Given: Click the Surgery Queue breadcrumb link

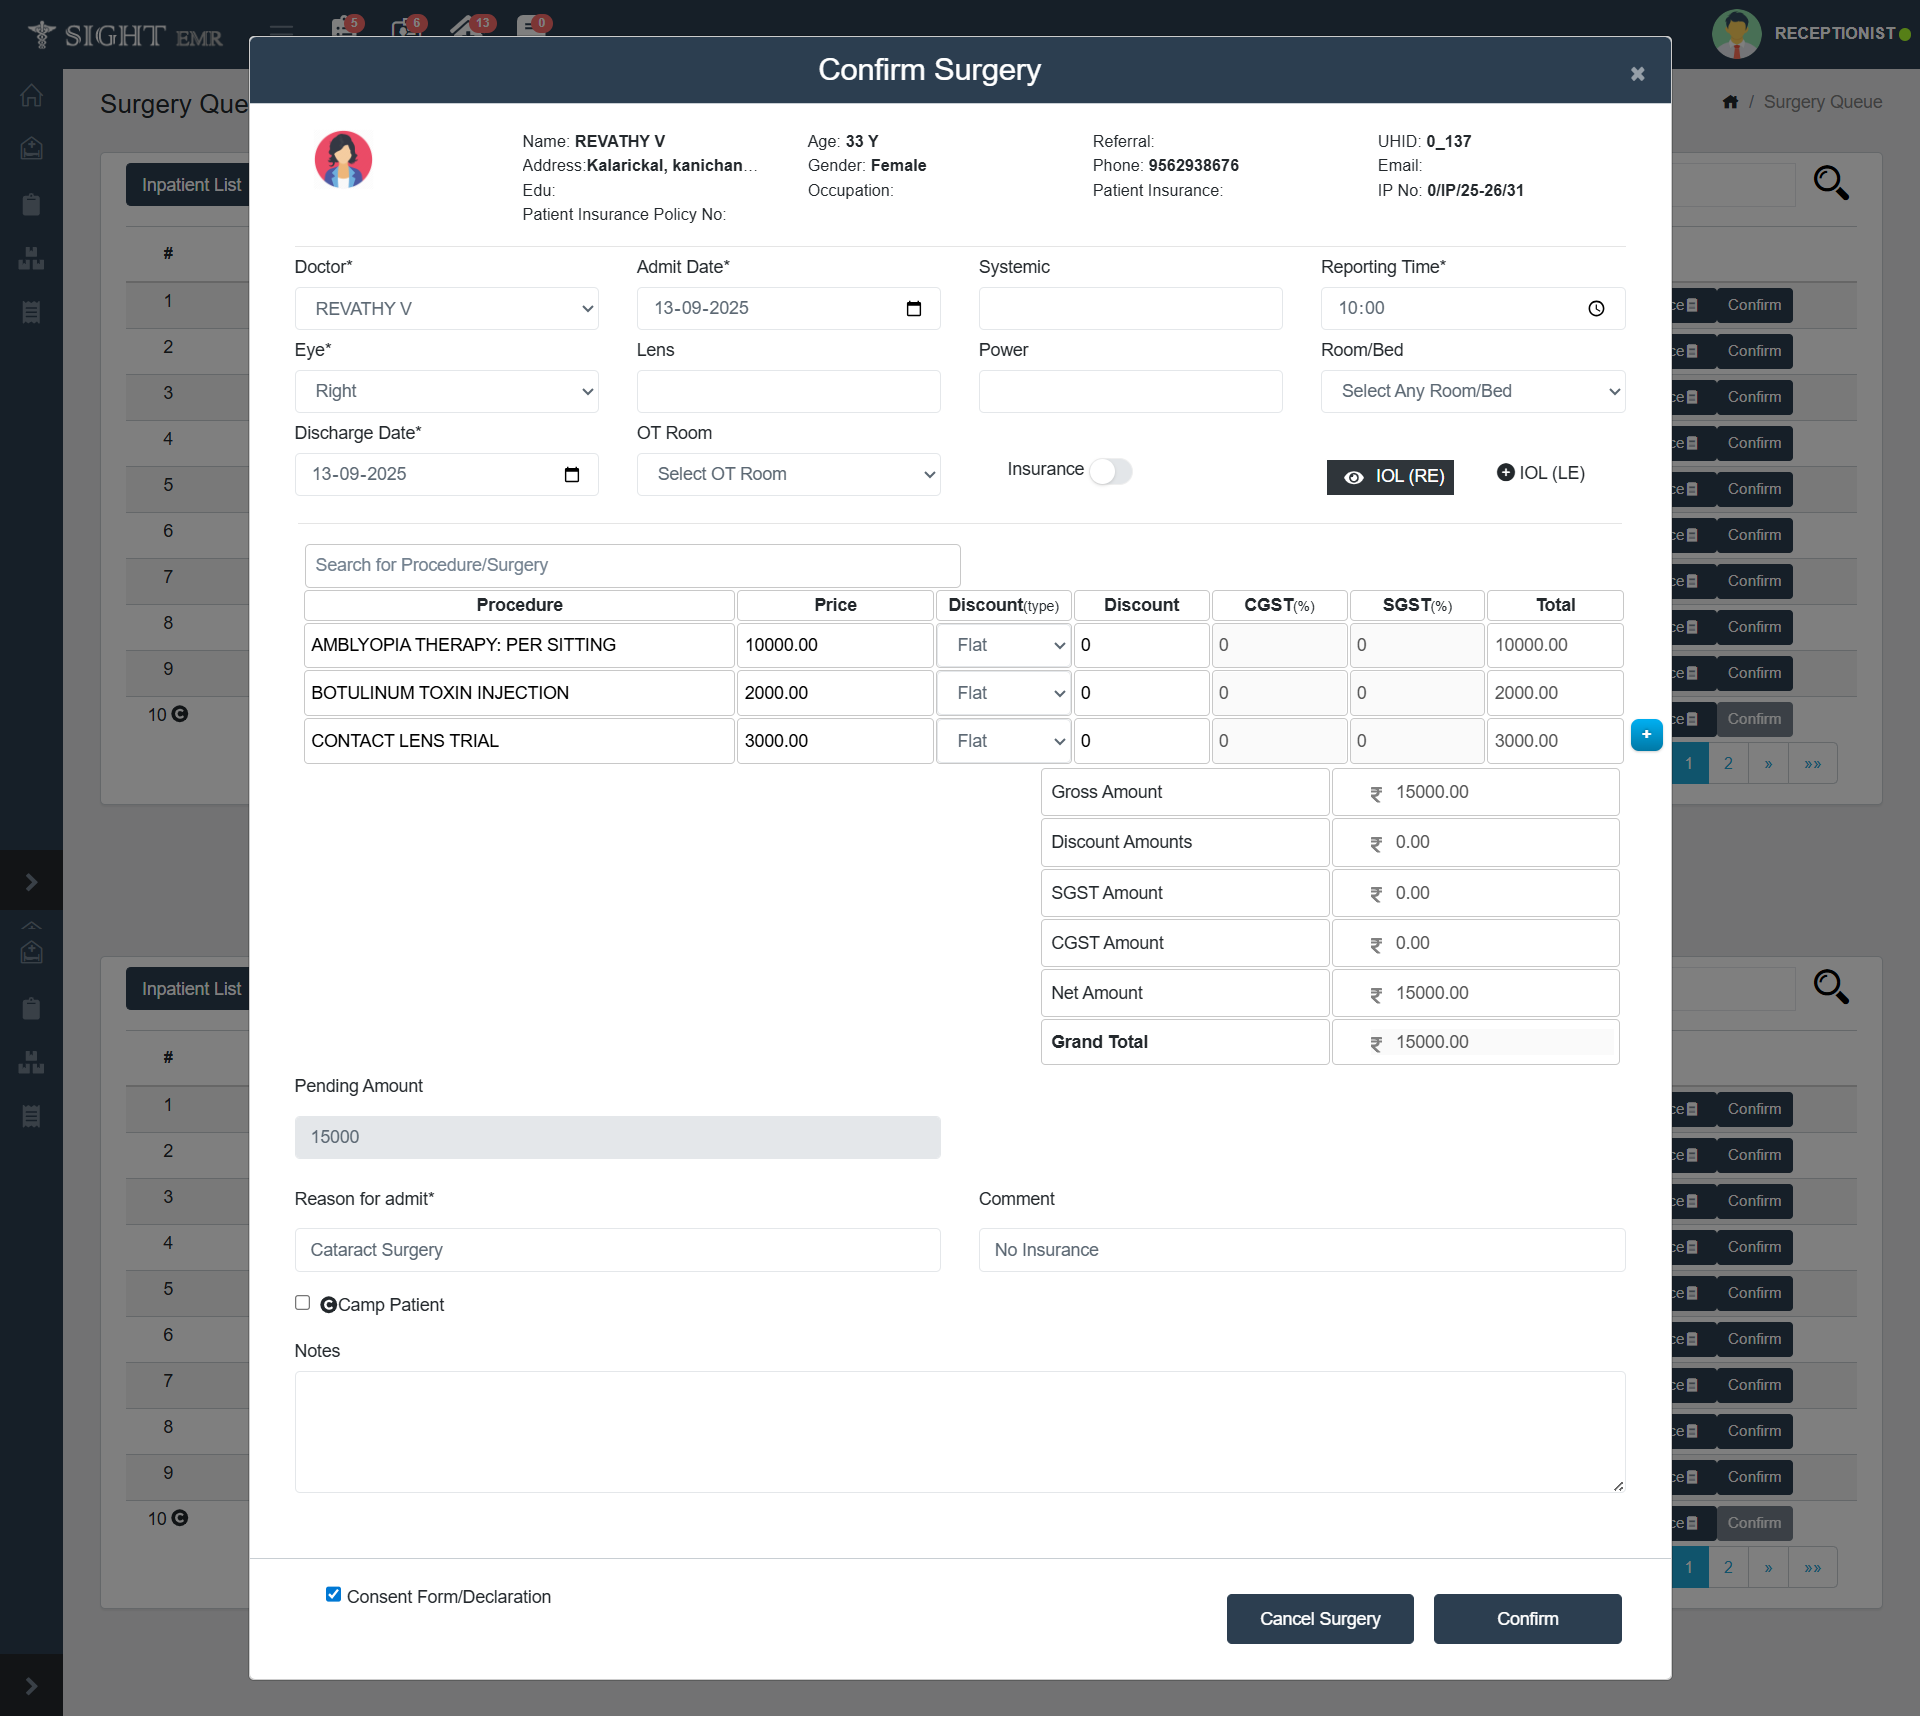Looking at the screenshot, I should (1822, 102).
